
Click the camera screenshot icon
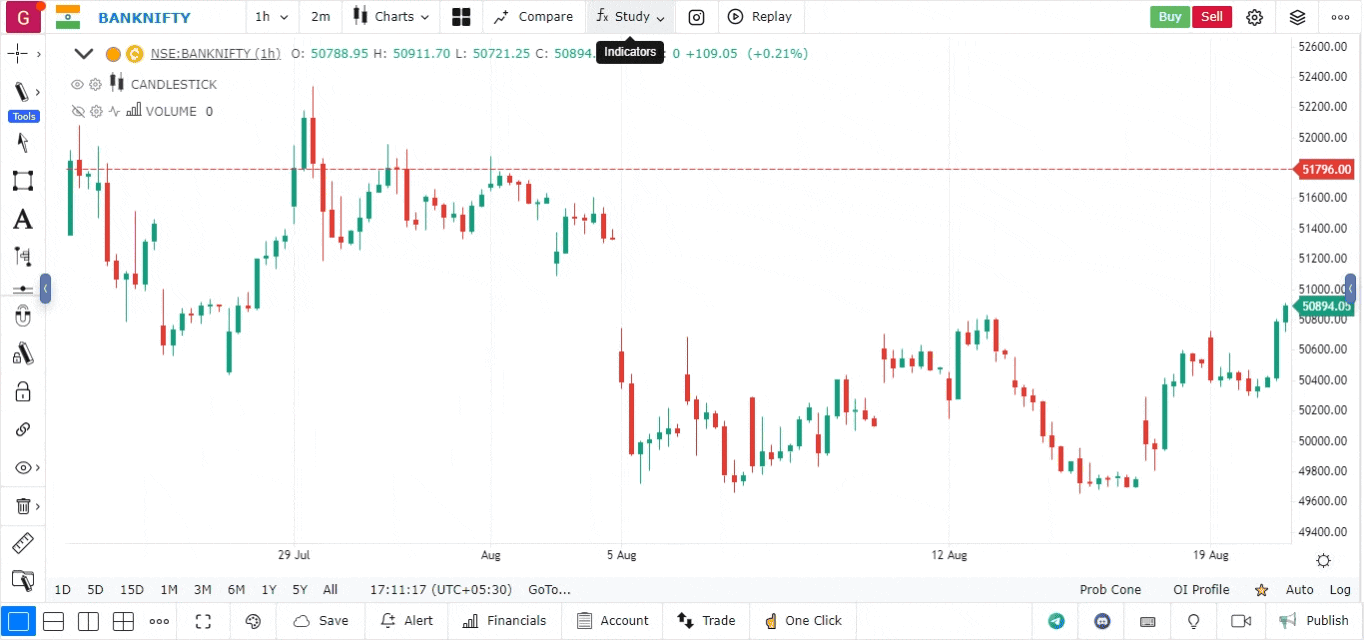[696, 17]
